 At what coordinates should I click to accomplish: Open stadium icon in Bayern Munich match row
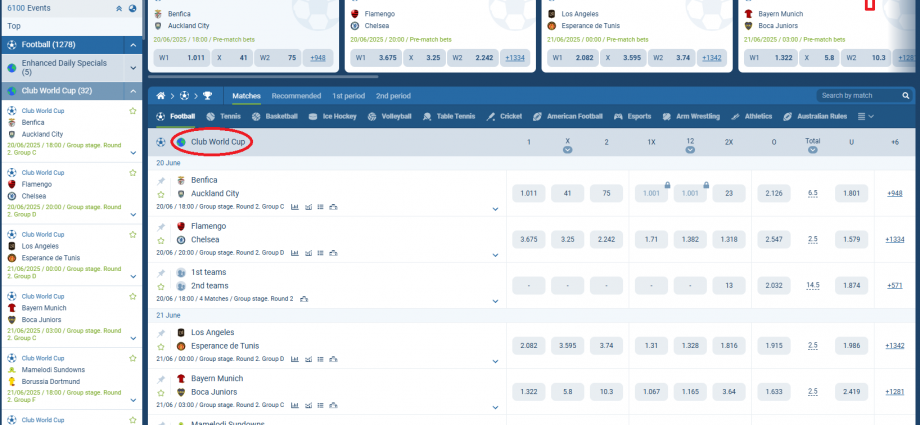[333, 406]
